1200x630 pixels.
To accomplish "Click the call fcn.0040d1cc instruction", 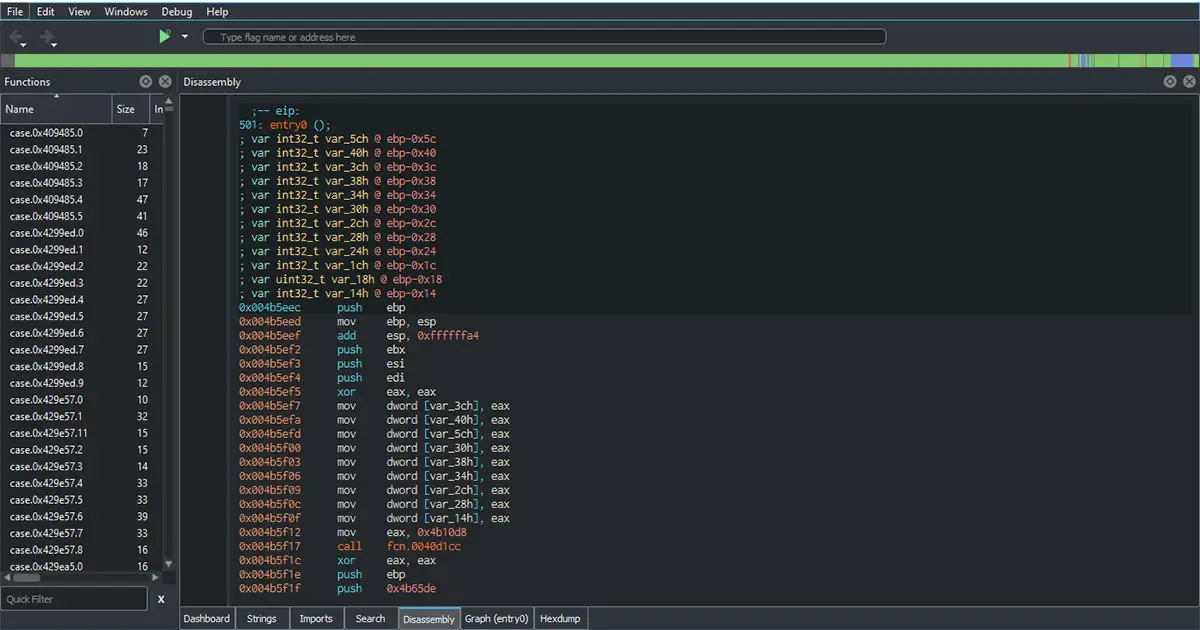I will [399, 546].
